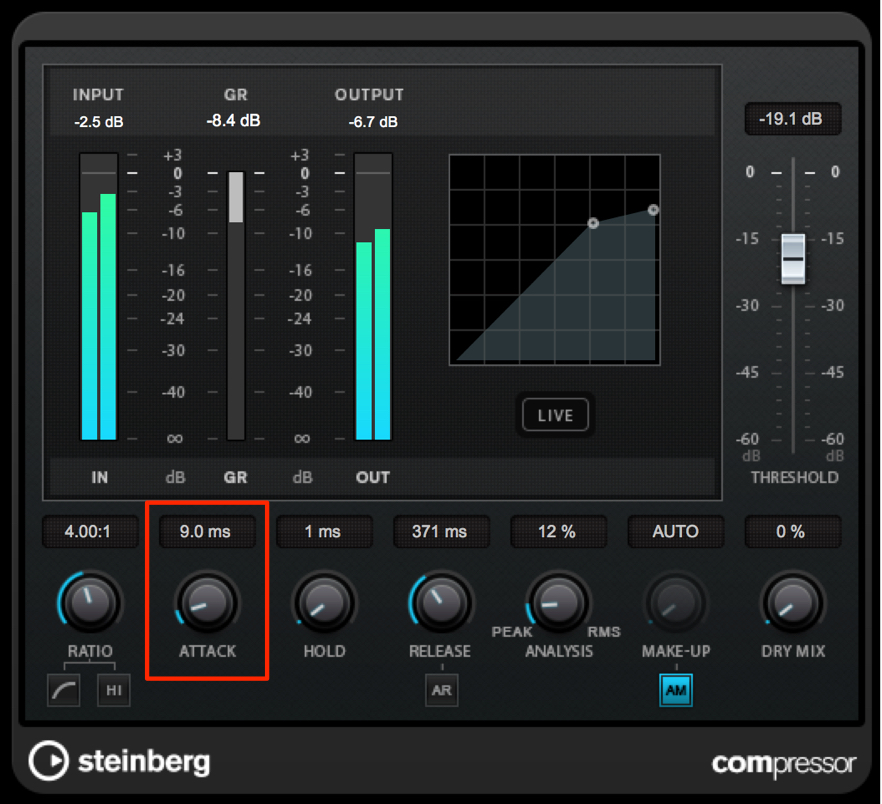The image size is (882, 804).
Task: Click the compressor plugin name text
Action: point(784,765)
